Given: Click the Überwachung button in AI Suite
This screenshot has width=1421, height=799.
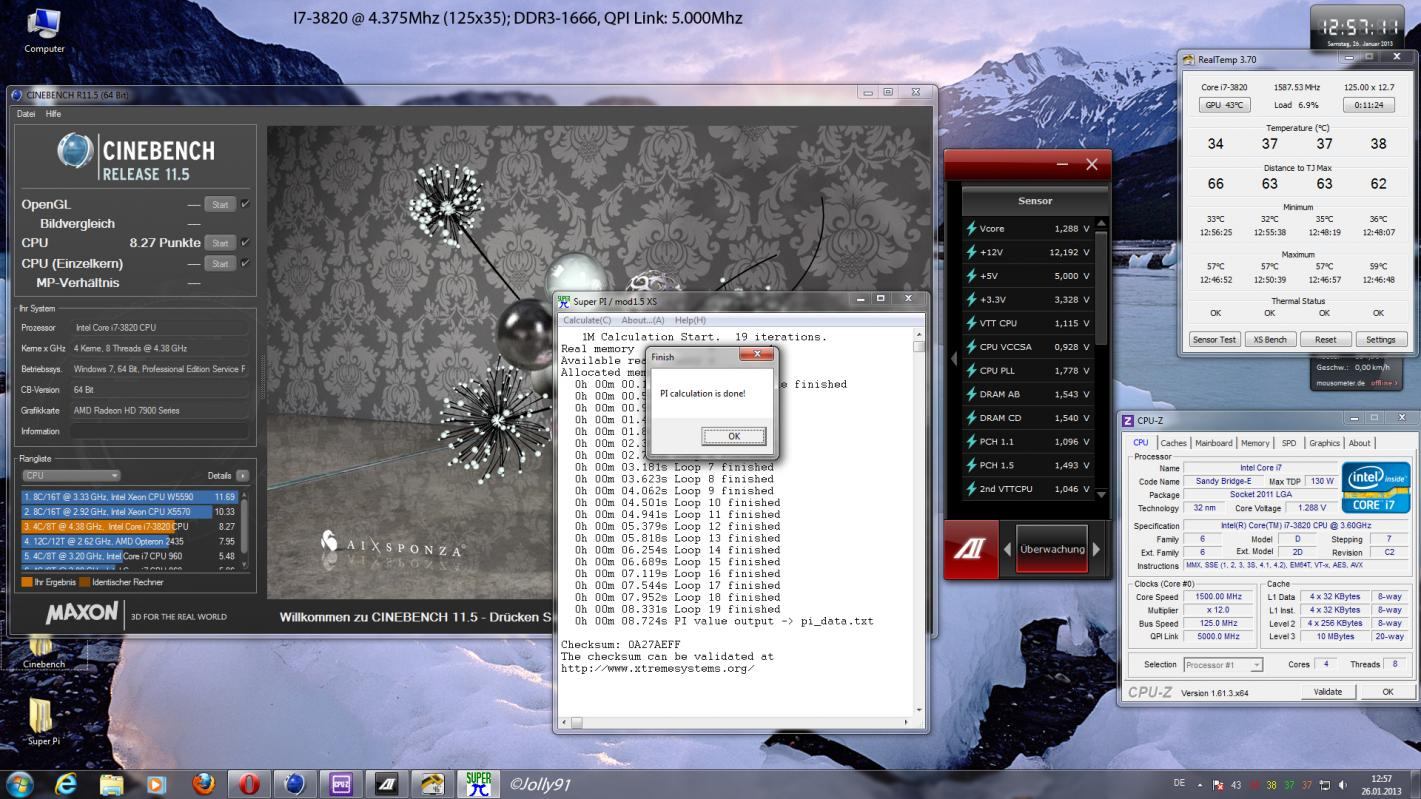Looking at the screenshot, I should [1051, 549].
